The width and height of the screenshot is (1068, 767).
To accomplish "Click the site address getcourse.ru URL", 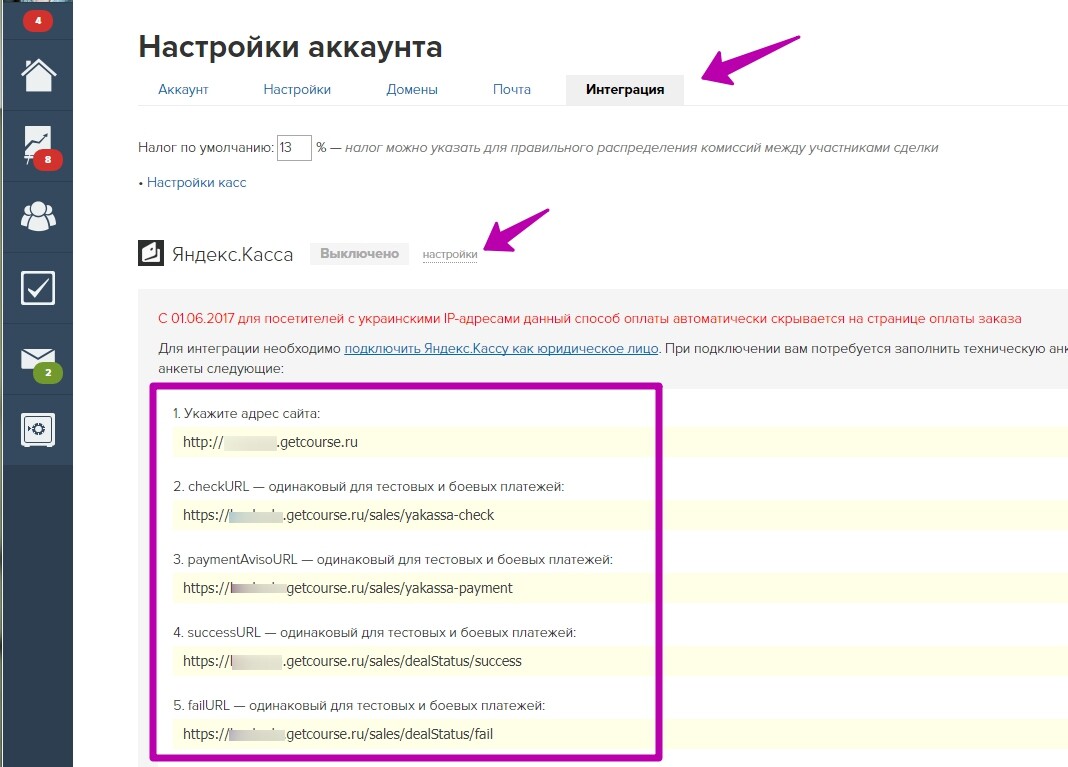I will point(270,442).
